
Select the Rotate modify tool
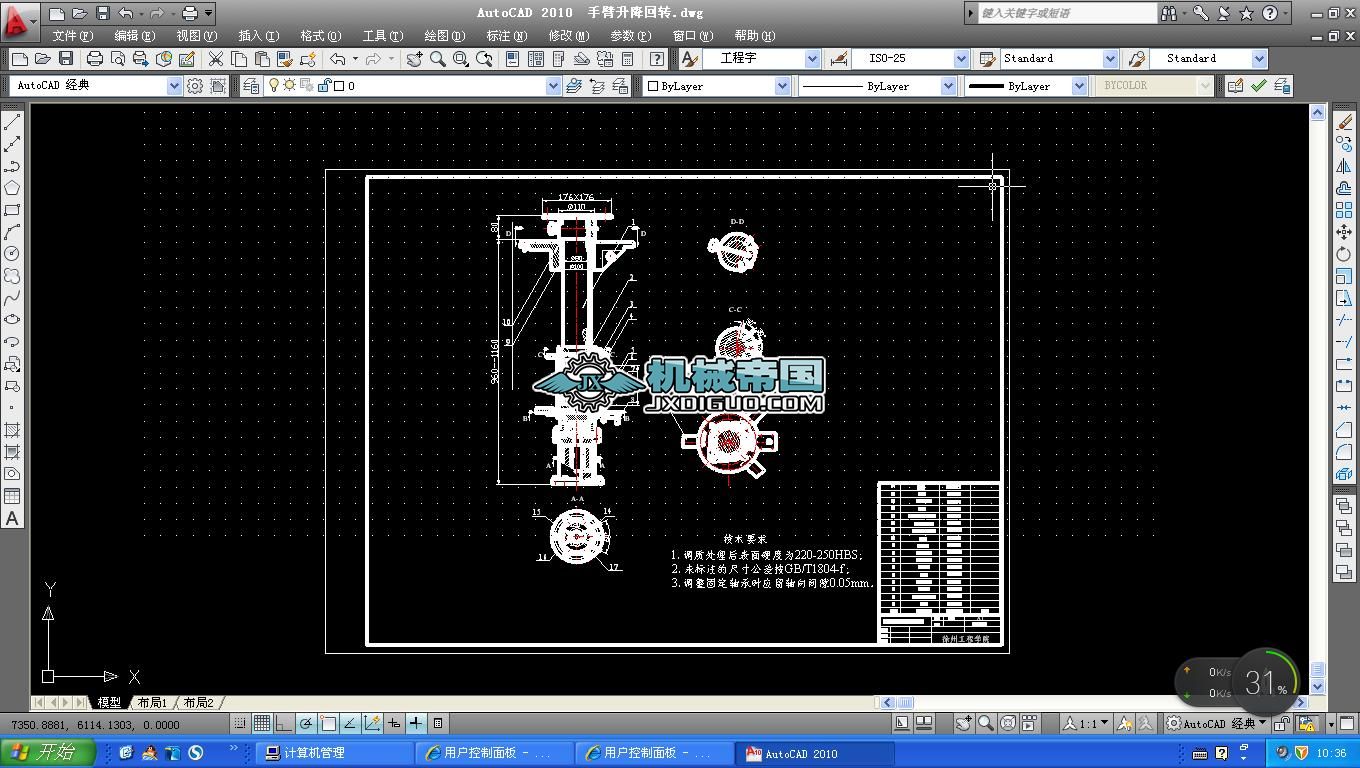tap(1344, 254)
